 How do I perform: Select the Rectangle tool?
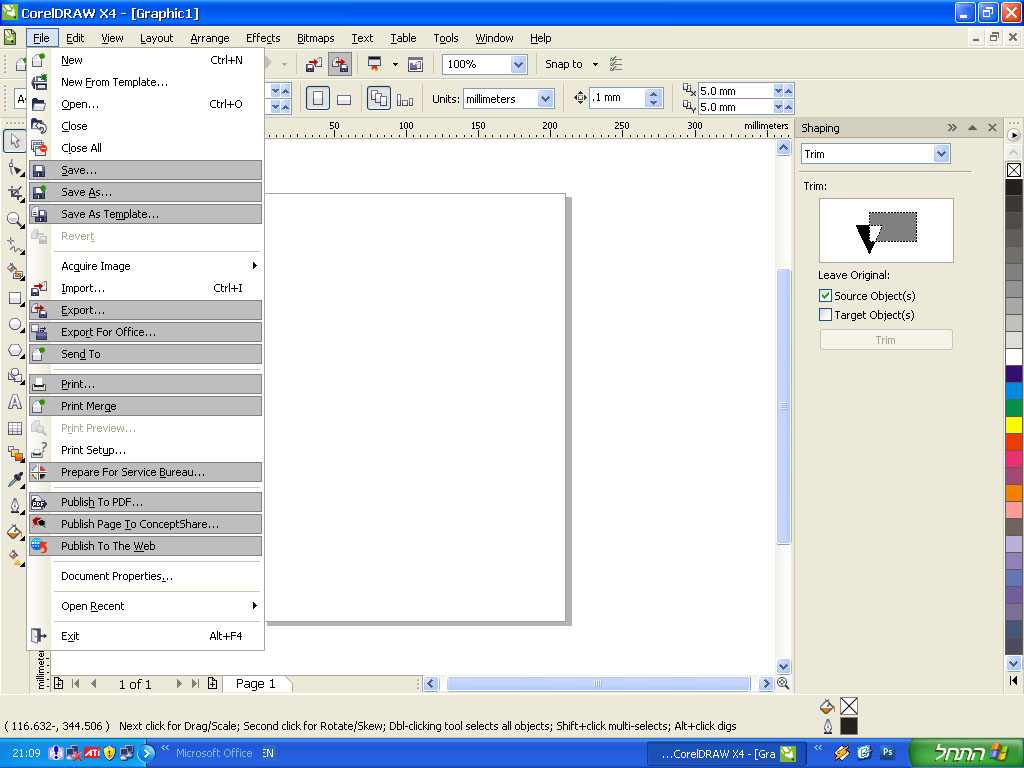click(x=15, y=298)
